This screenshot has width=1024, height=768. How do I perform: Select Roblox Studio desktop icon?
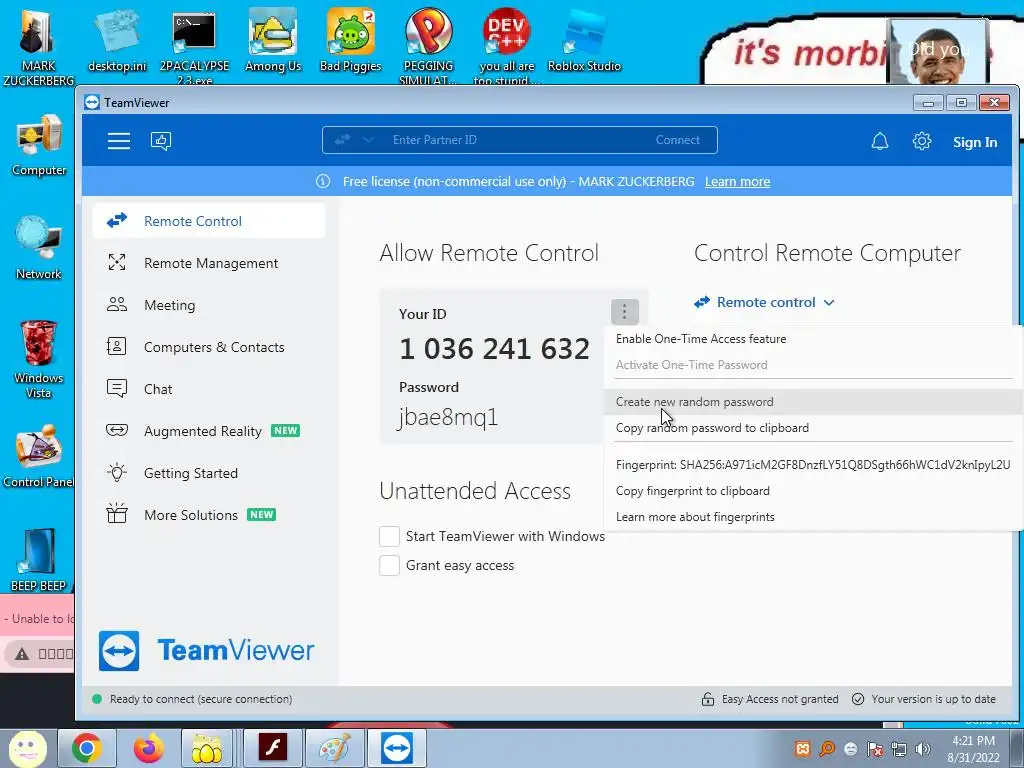coord(584,40)
